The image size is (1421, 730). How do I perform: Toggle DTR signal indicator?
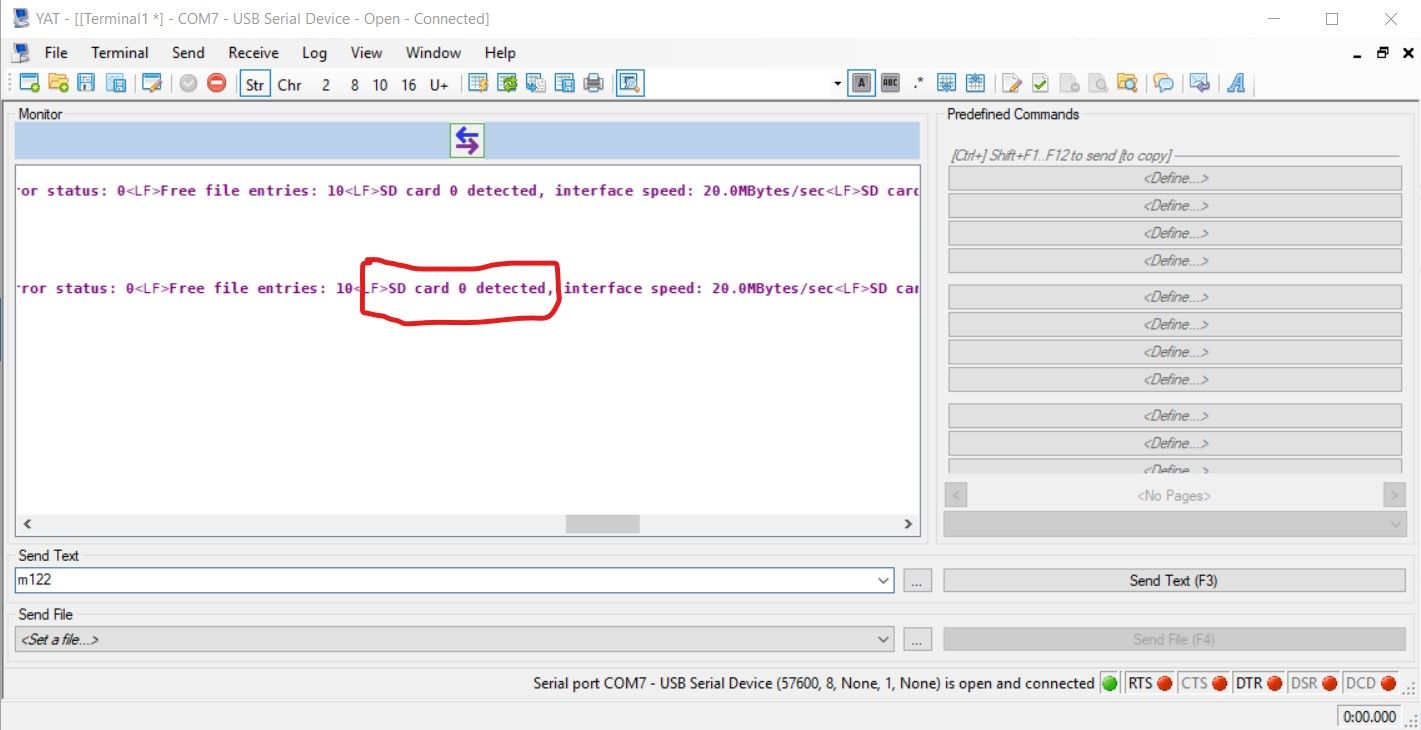point(1259,684)
